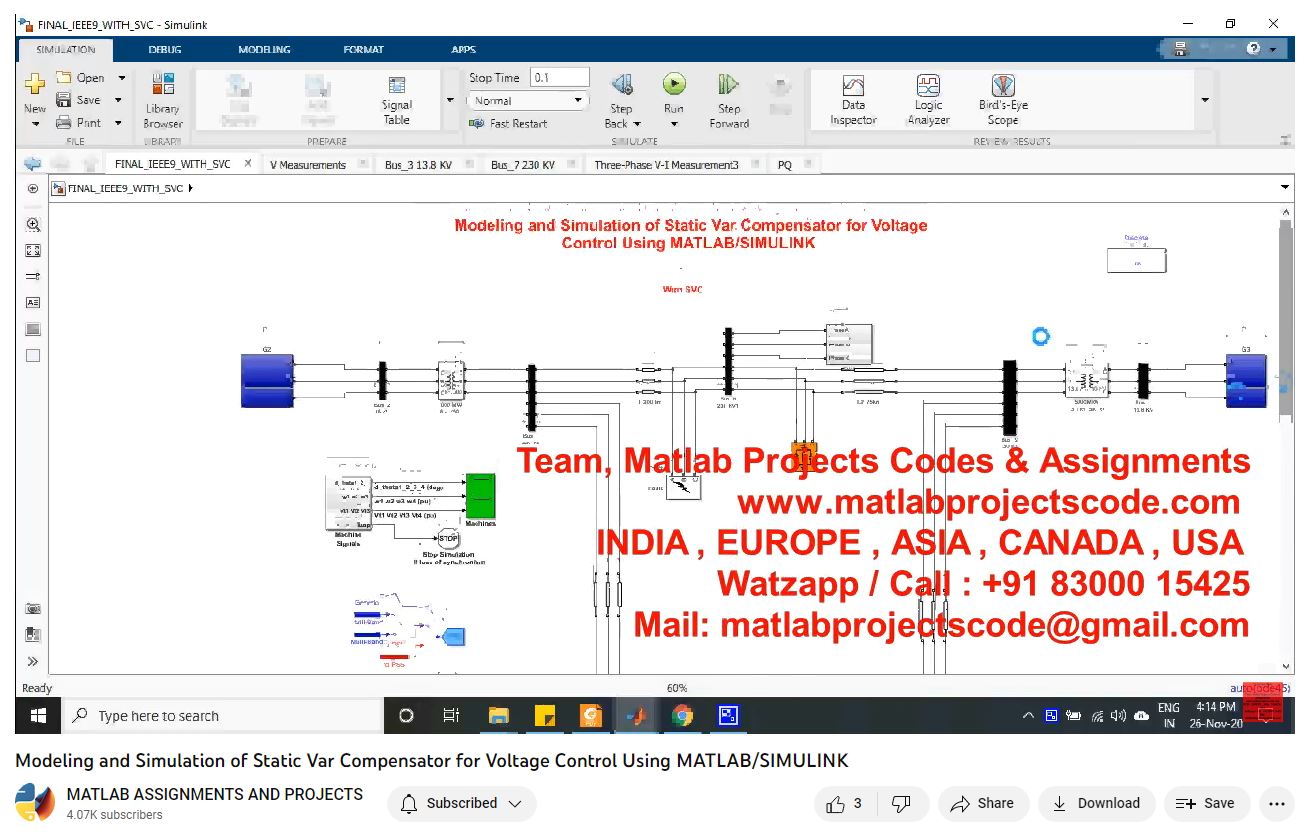Select the Bus_7 230 KV tab
The image size is (1305, 837).
click(522, 165)
